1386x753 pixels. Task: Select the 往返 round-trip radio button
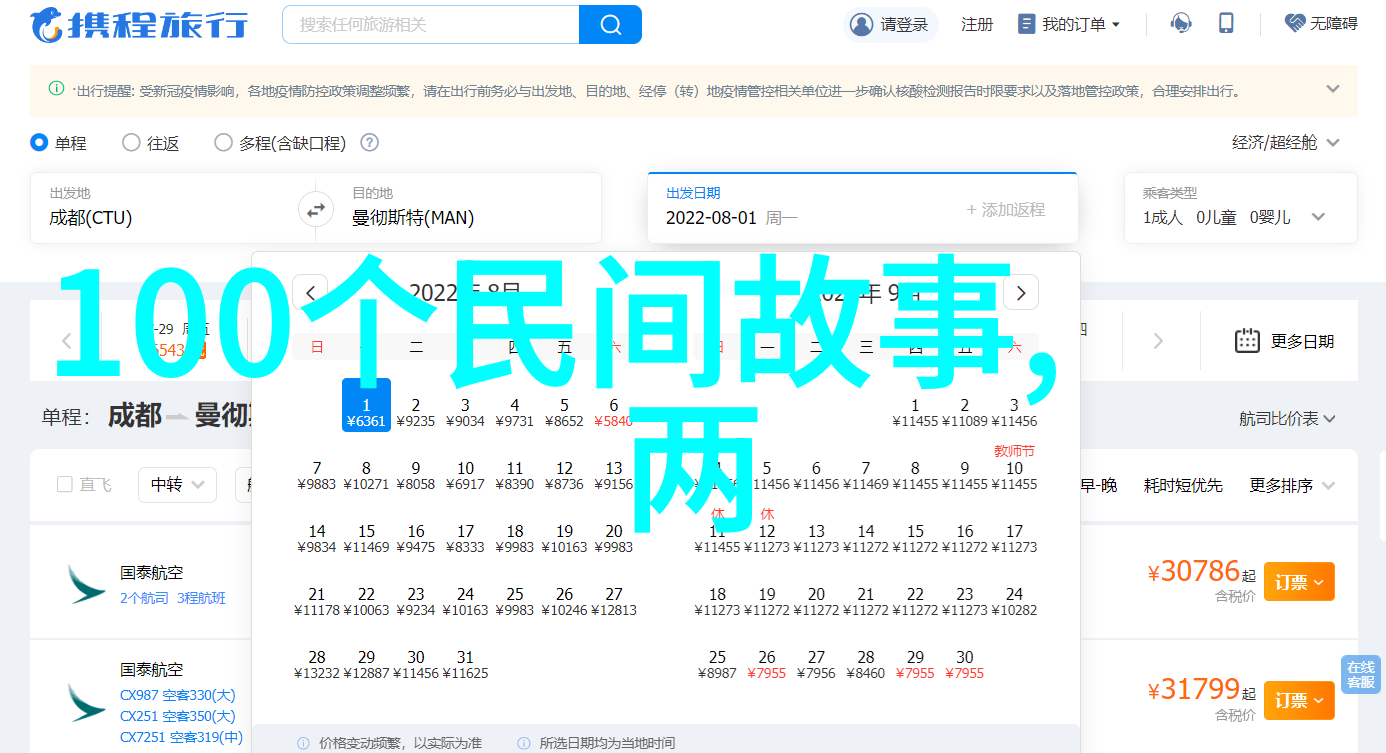point(131,143)
